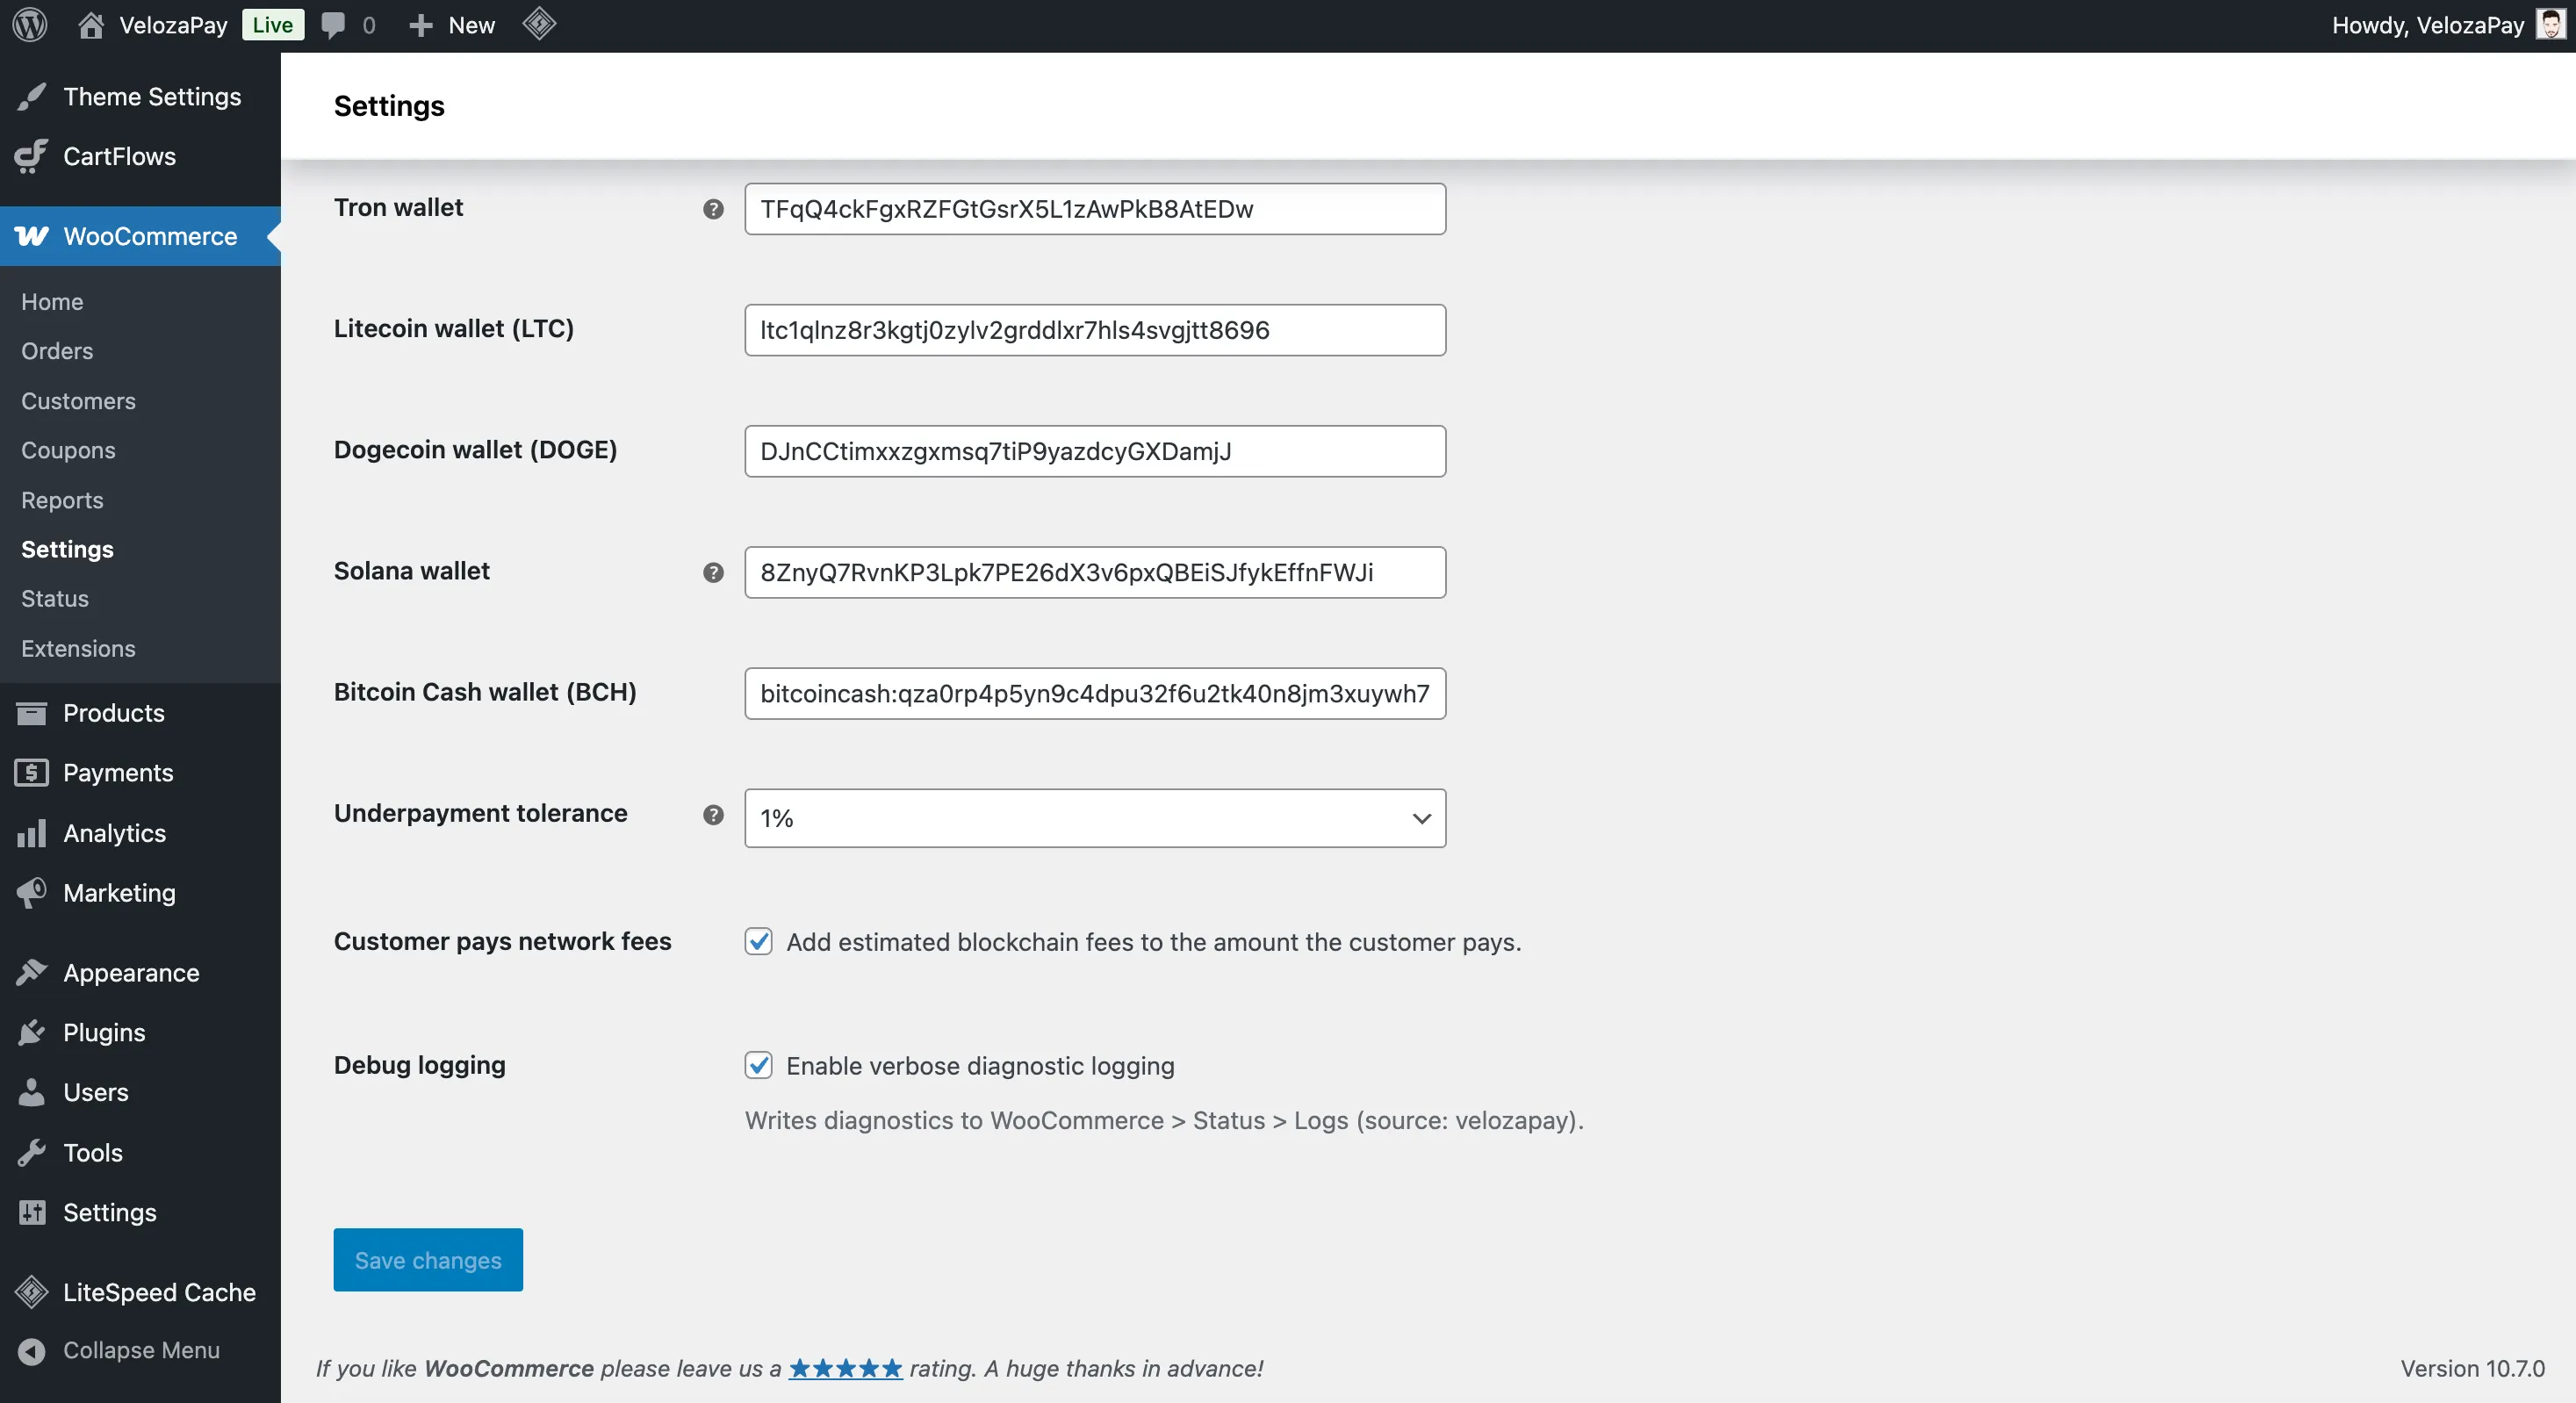The image size is (2576, 1403).
Task: Open Customers submenu item
Action: (78, 401)
